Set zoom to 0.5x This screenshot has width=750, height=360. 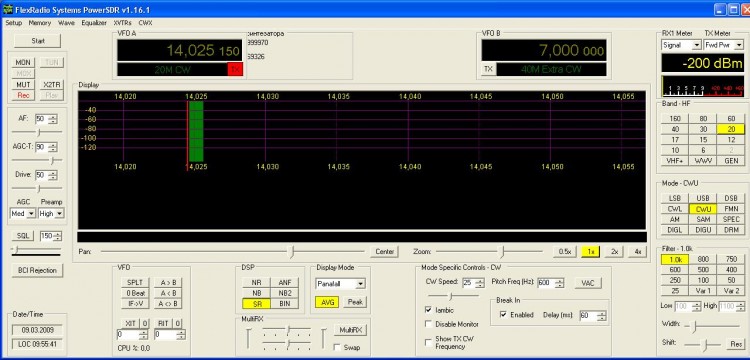[x=565, y=252]
